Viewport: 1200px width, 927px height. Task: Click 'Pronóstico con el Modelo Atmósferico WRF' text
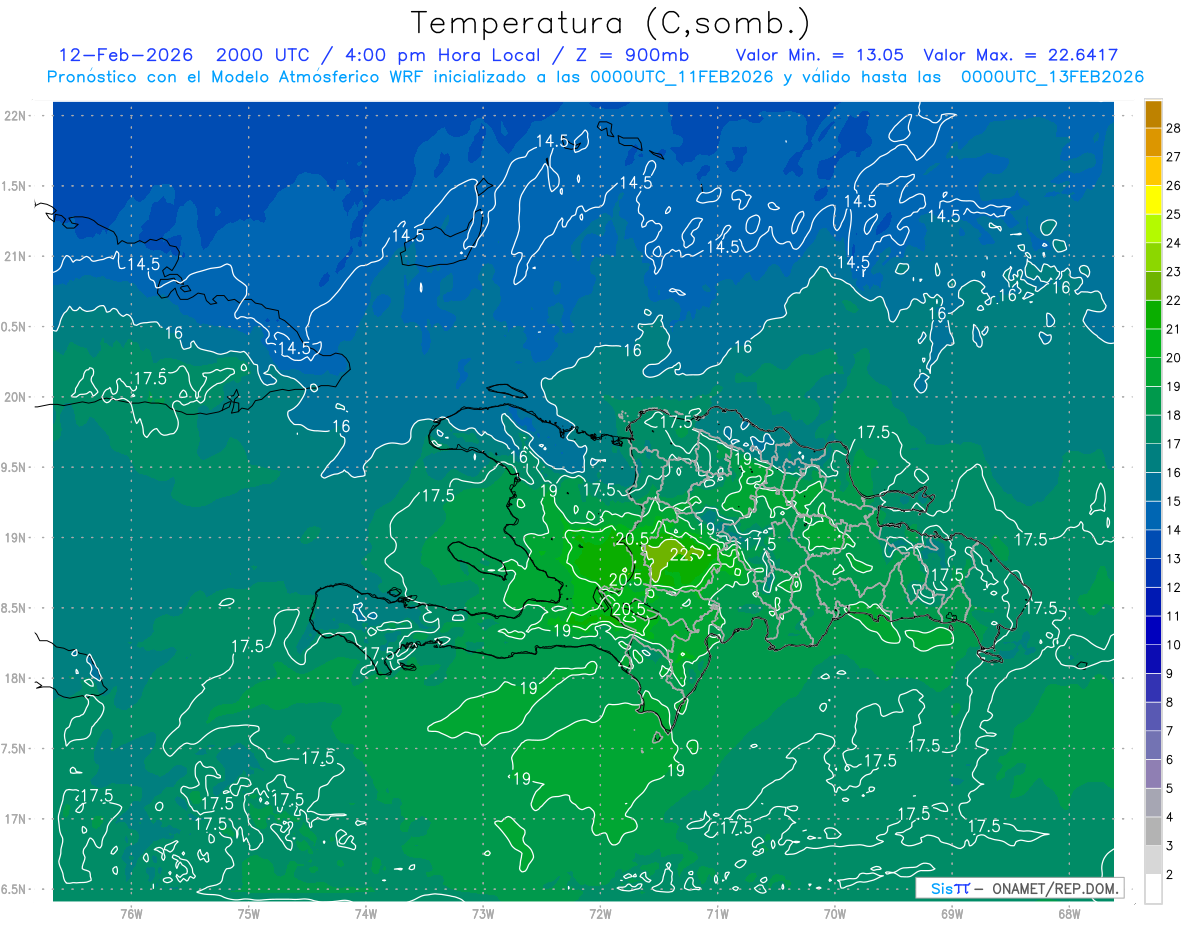click(x=235, y=77)
